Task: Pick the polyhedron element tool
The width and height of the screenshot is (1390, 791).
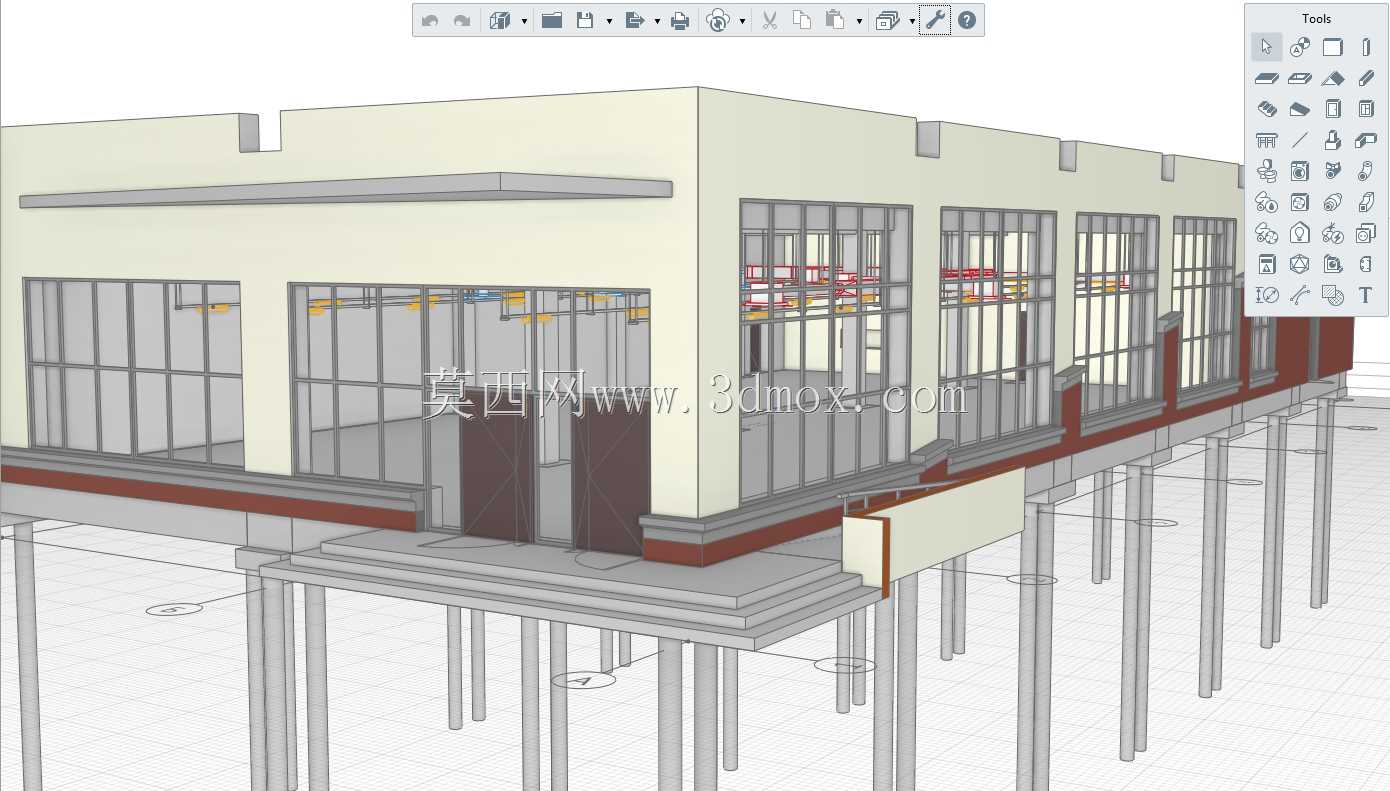Action: point(1299,265)
